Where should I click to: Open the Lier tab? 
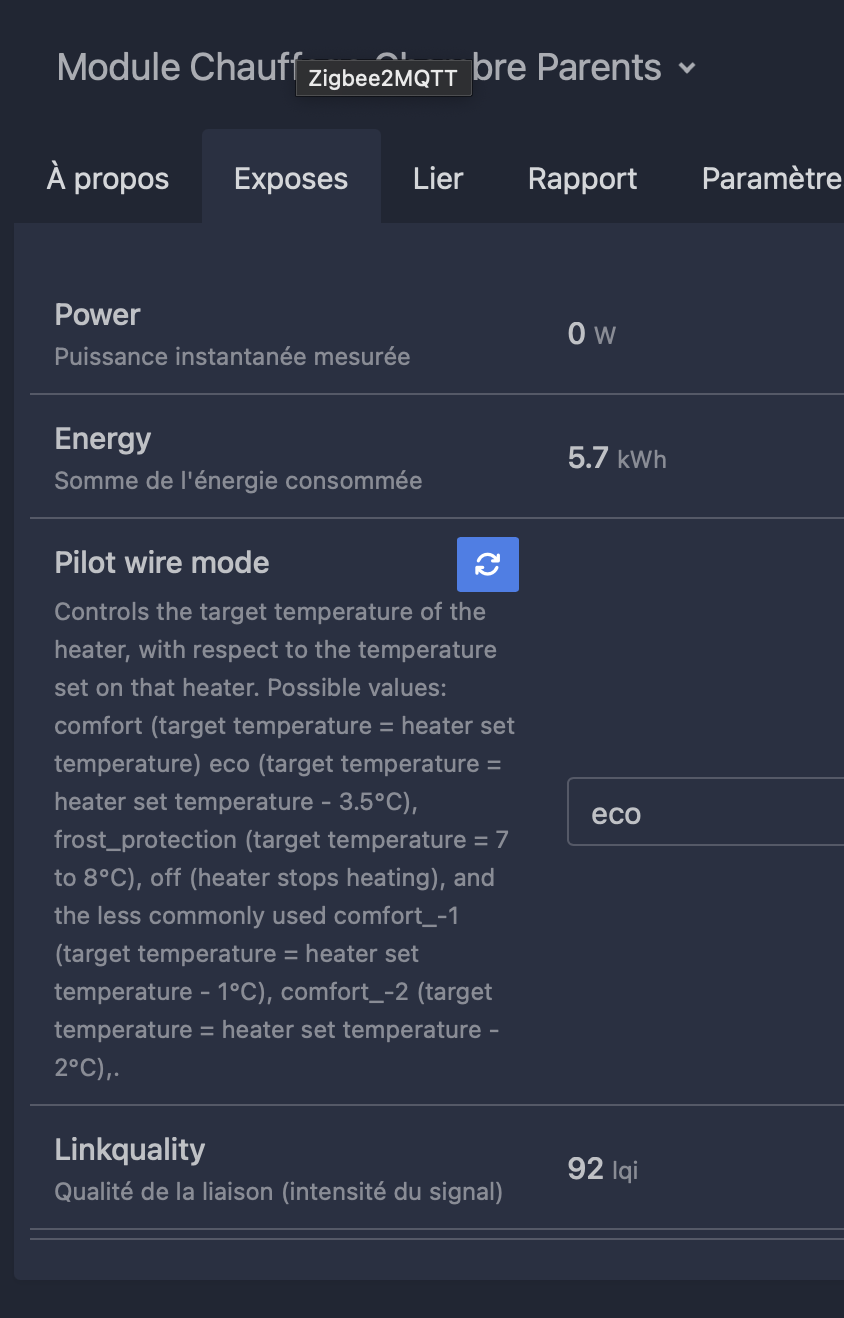click(x=438, y=179)
